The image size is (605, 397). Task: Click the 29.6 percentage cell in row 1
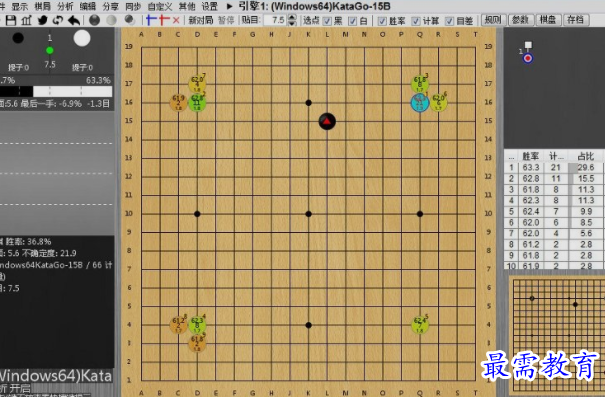586,167
